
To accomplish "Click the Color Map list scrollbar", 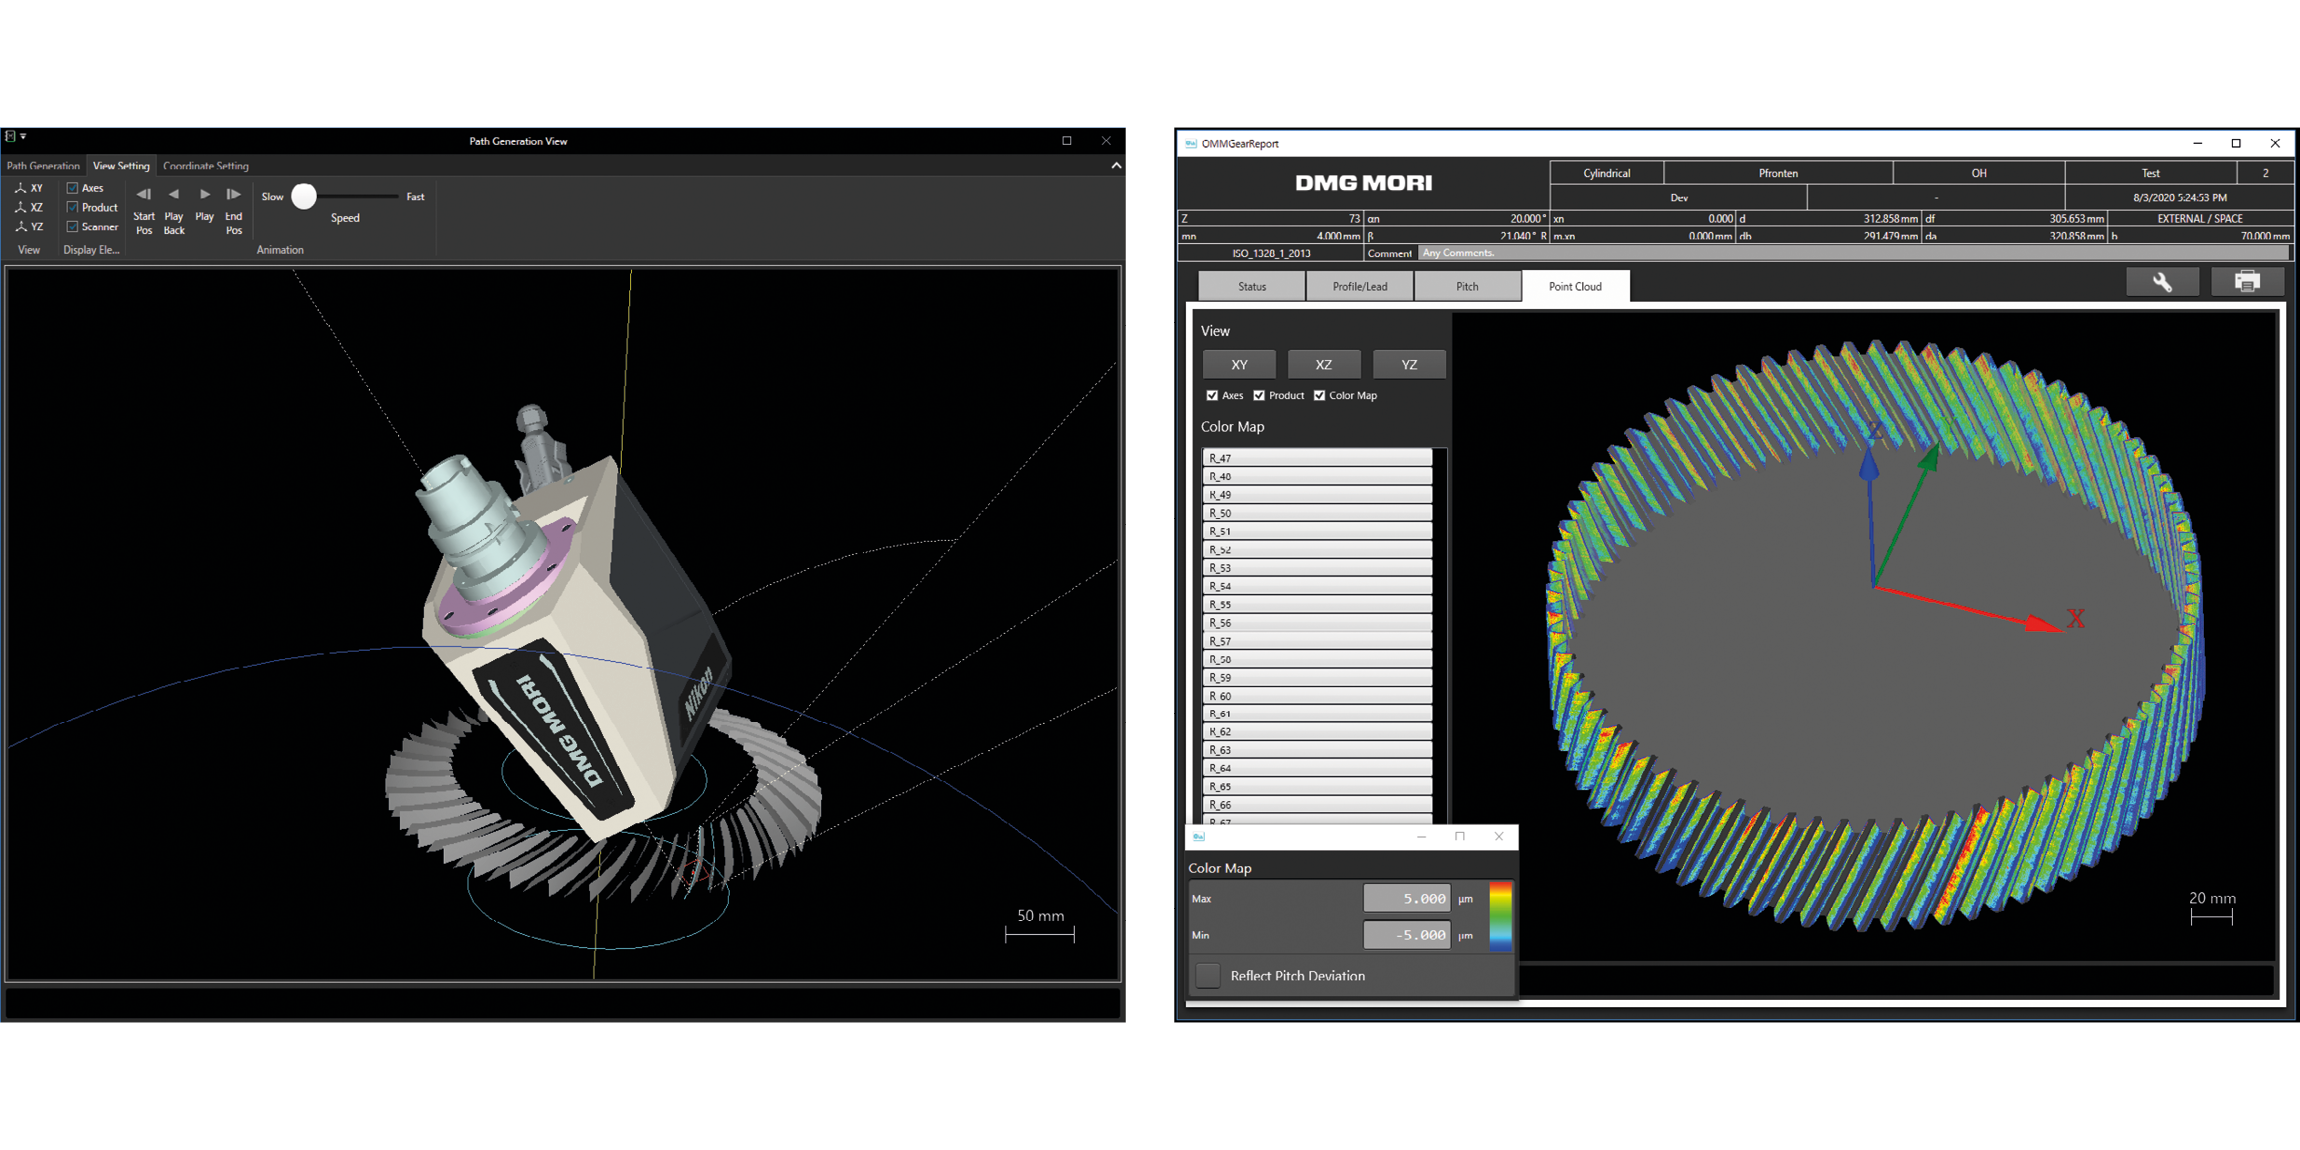I will [1440, 636].
